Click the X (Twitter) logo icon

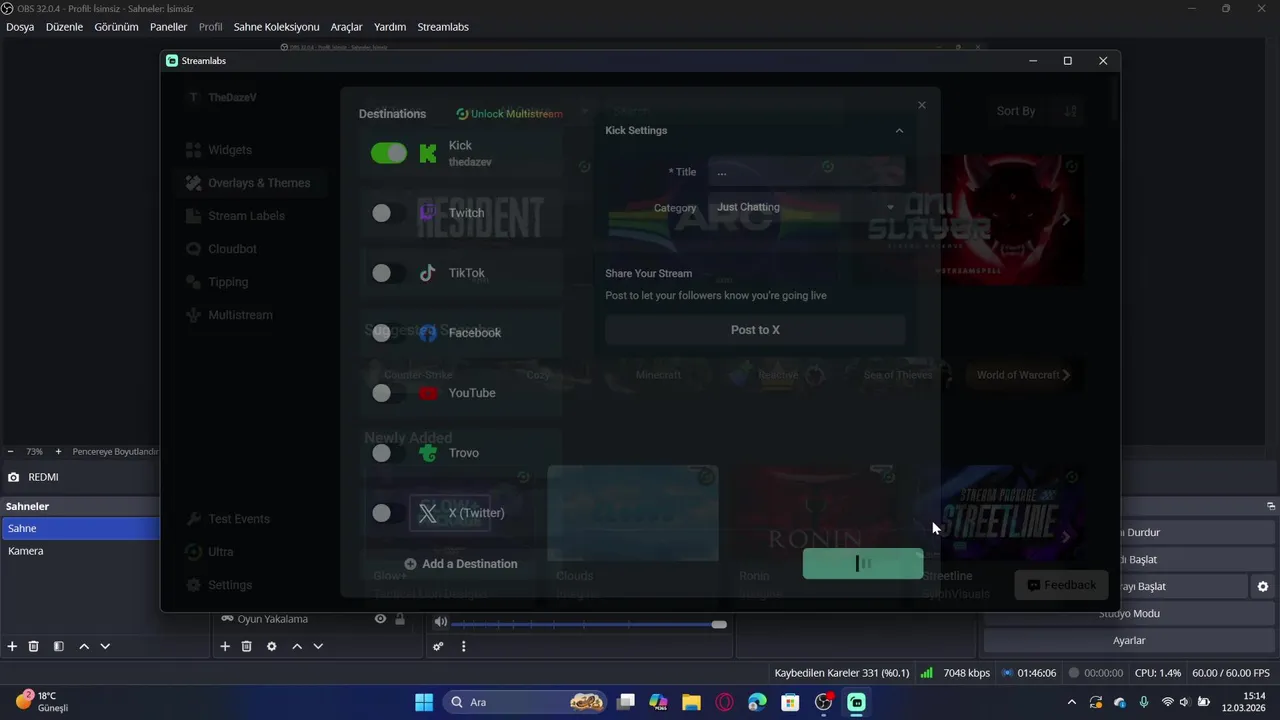(428, 513)
